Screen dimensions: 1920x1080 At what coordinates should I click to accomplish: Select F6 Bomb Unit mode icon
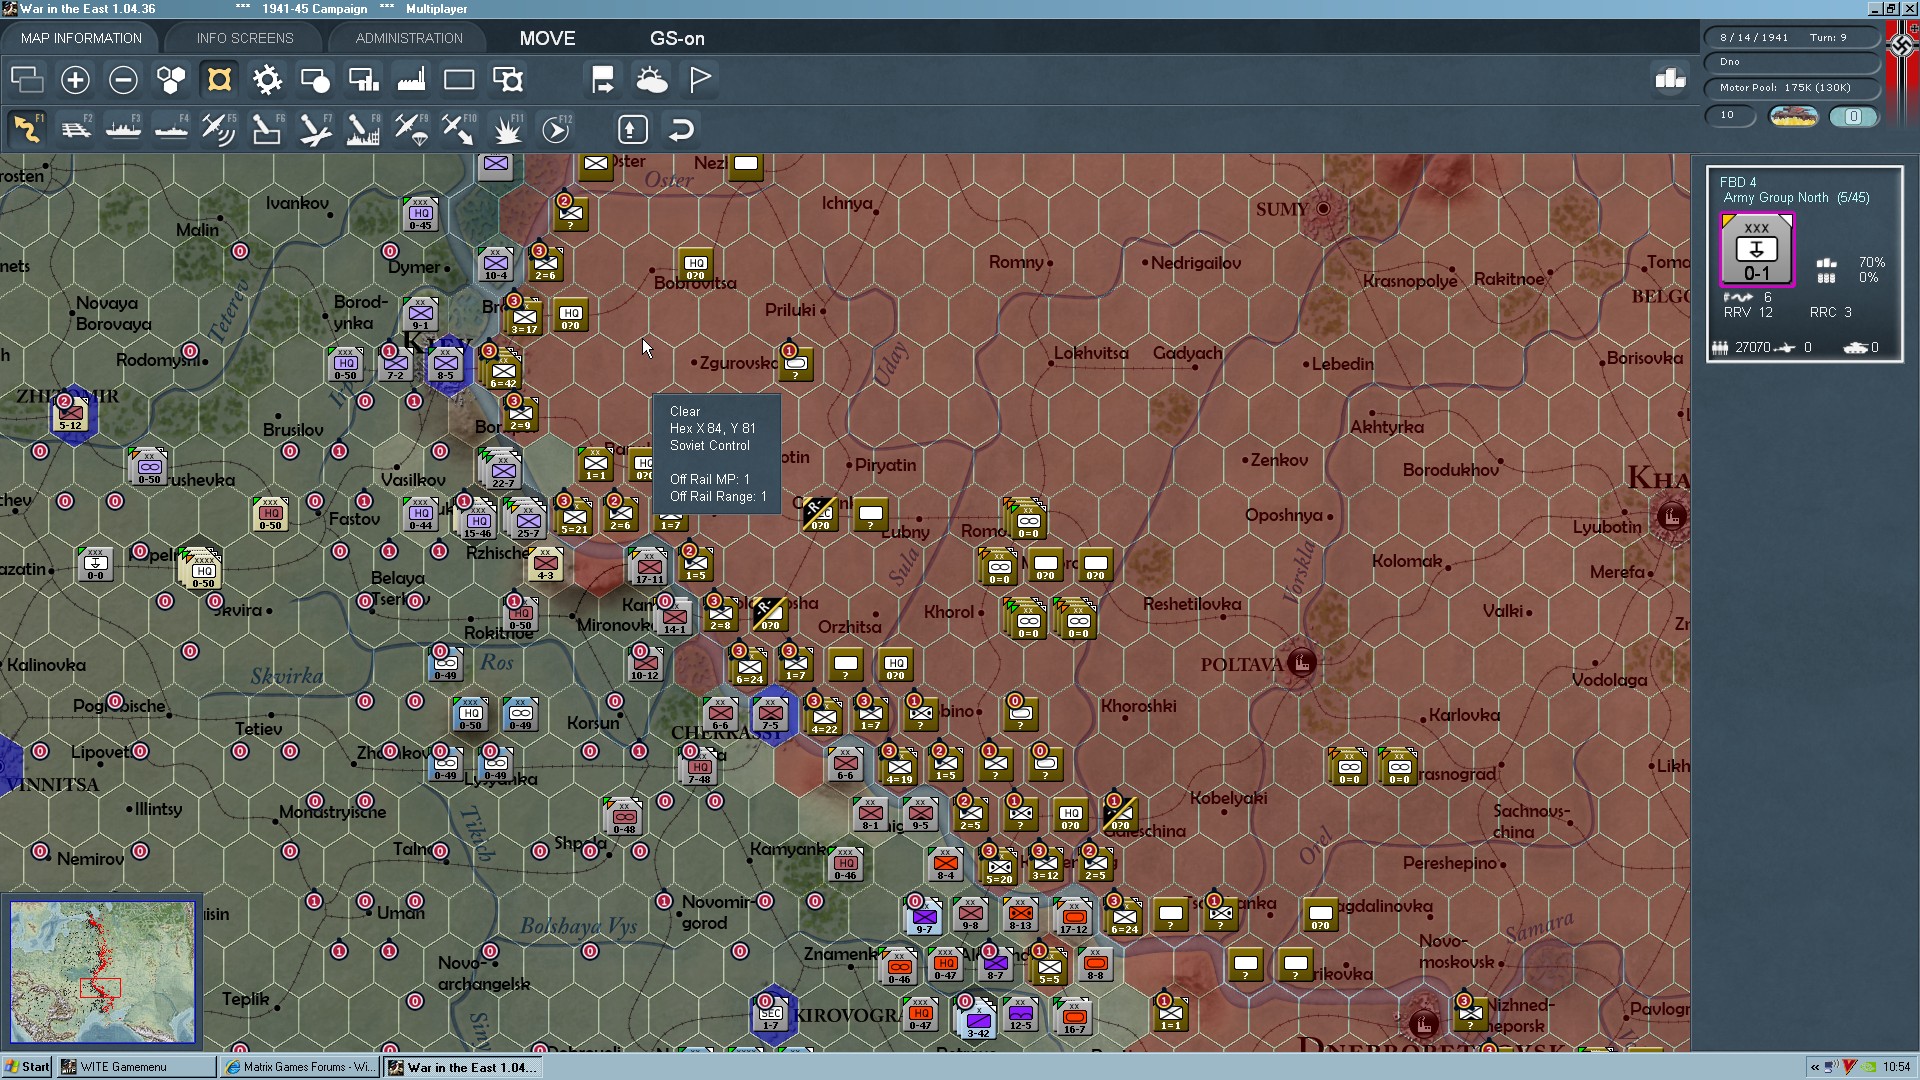click(x=267, y=129)
